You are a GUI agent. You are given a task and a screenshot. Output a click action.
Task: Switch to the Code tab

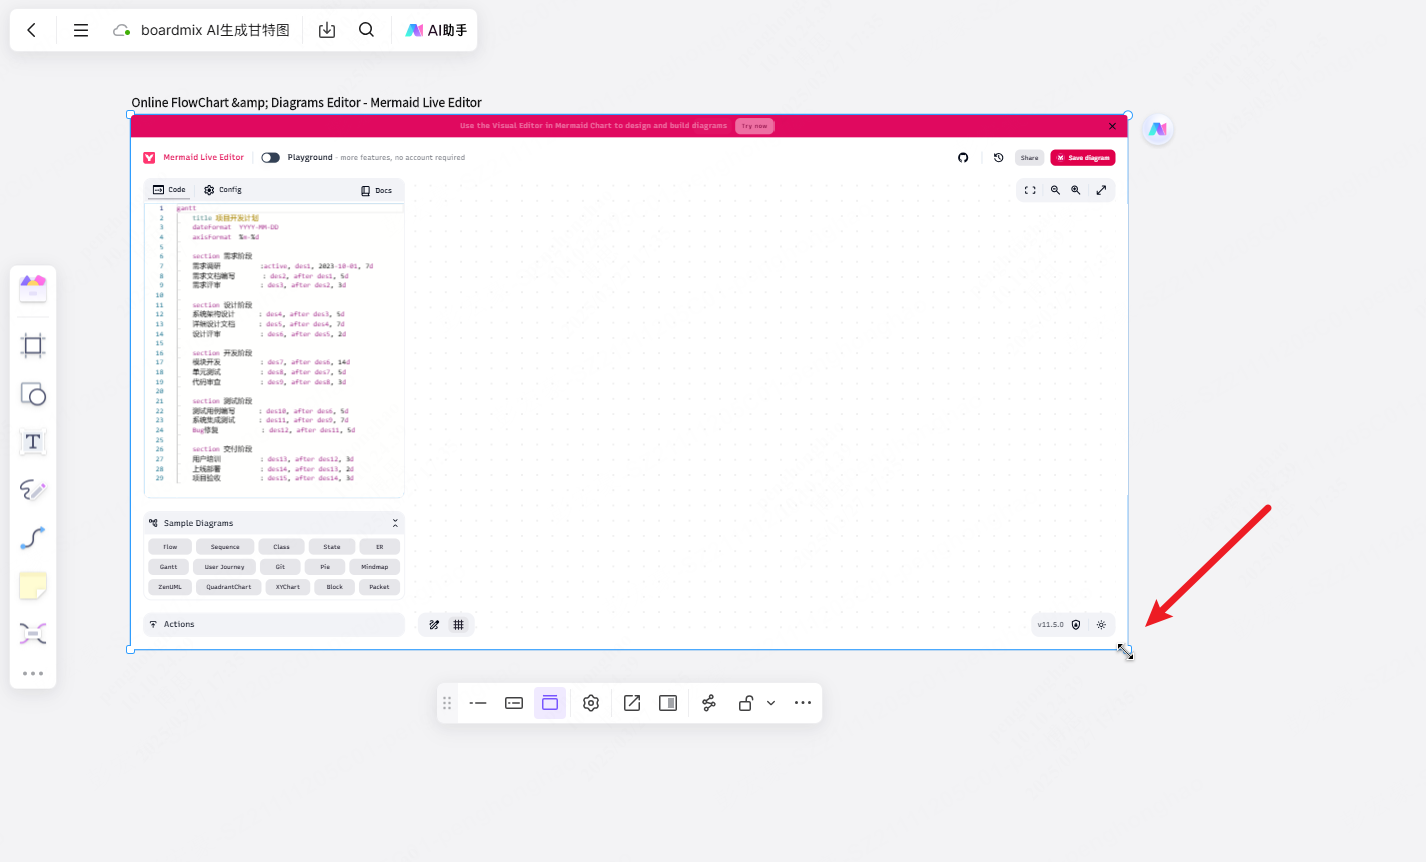[169, 189]
